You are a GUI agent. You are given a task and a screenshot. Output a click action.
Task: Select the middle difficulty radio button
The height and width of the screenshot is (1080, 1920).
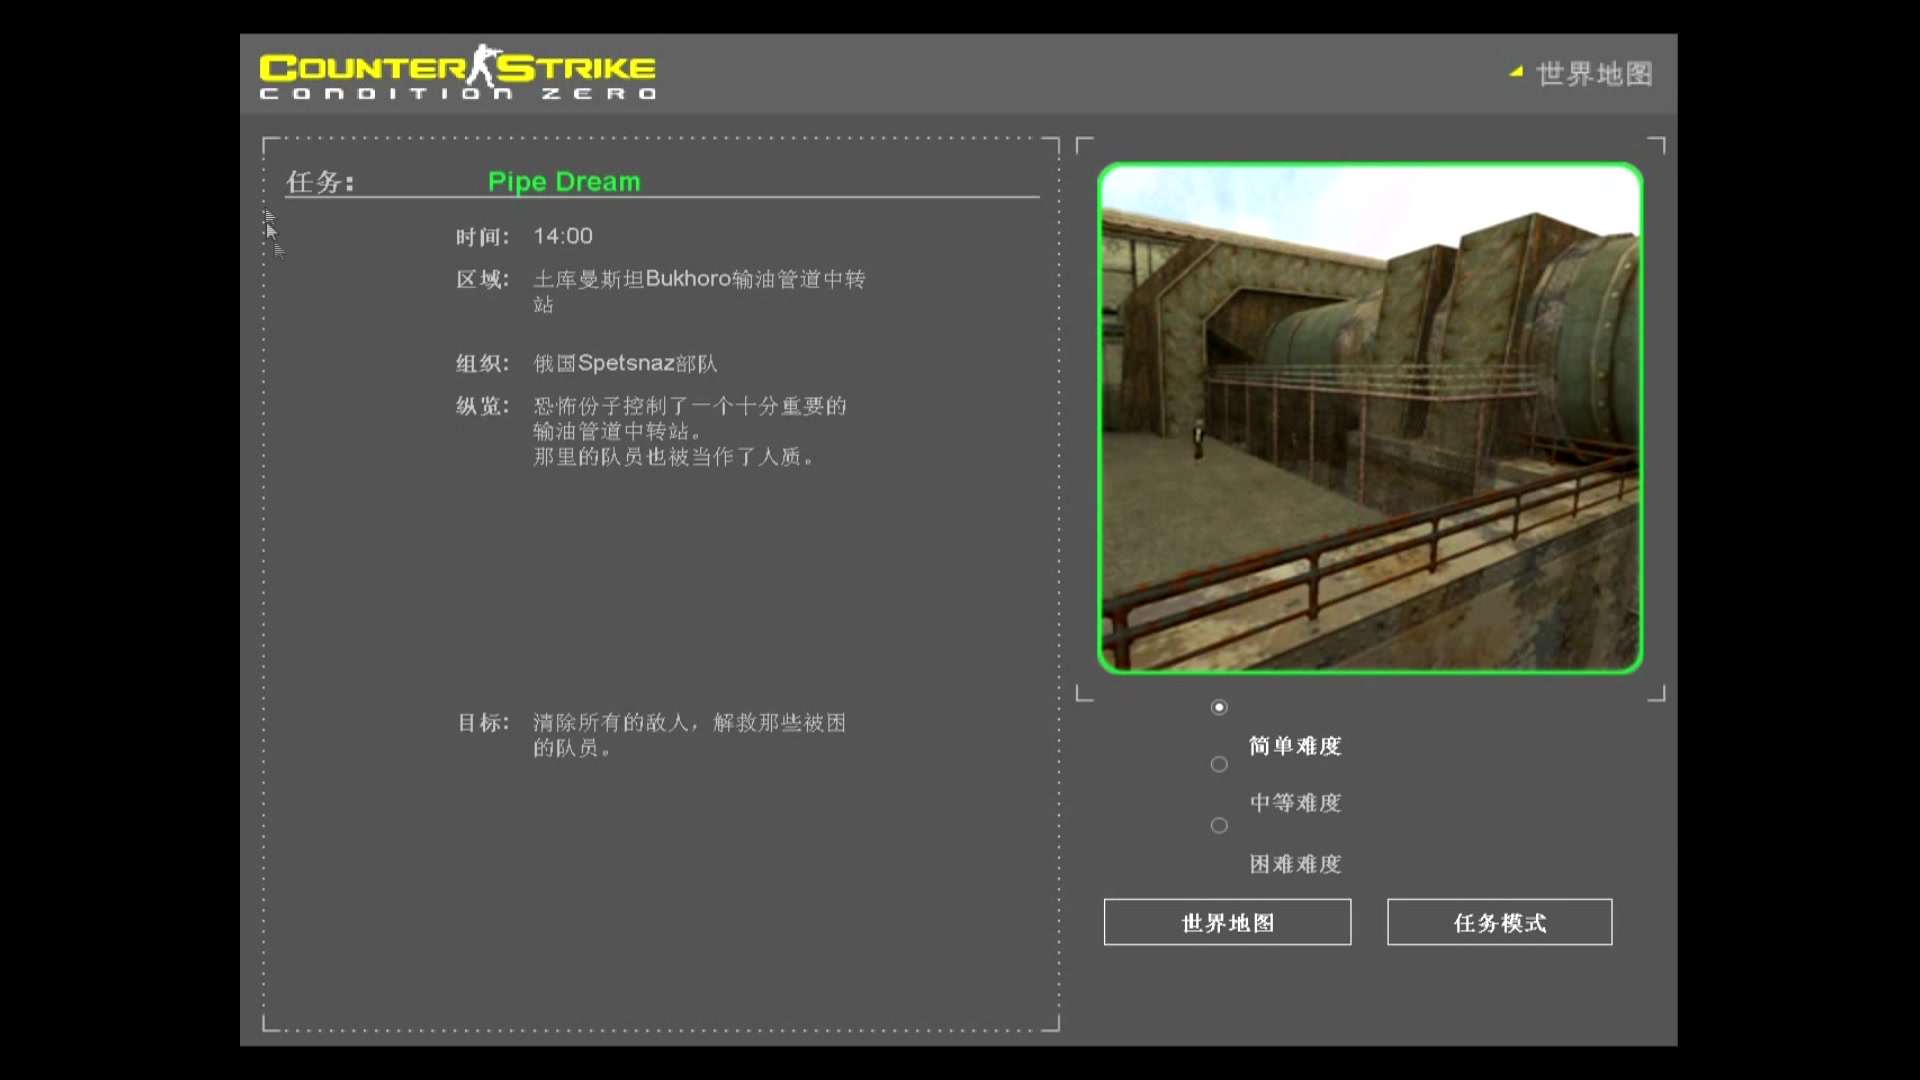[1218, 764]
